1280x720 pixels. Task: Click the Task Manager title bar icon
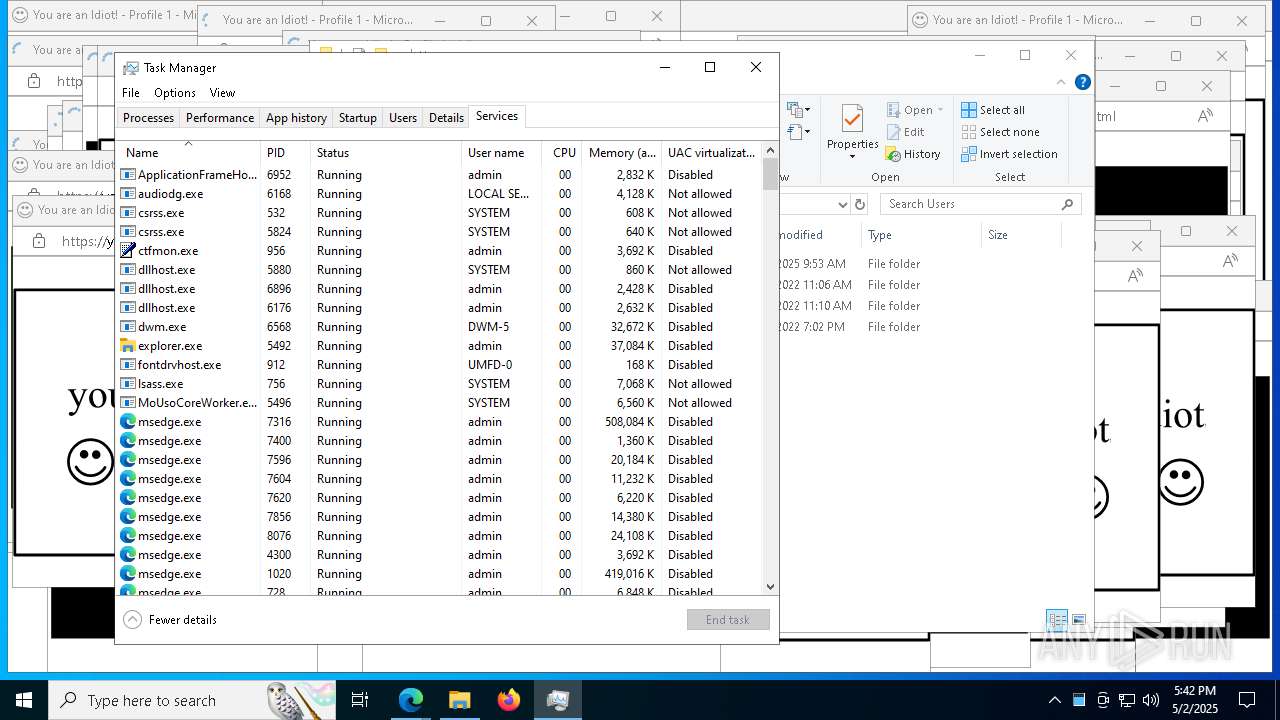130,68
